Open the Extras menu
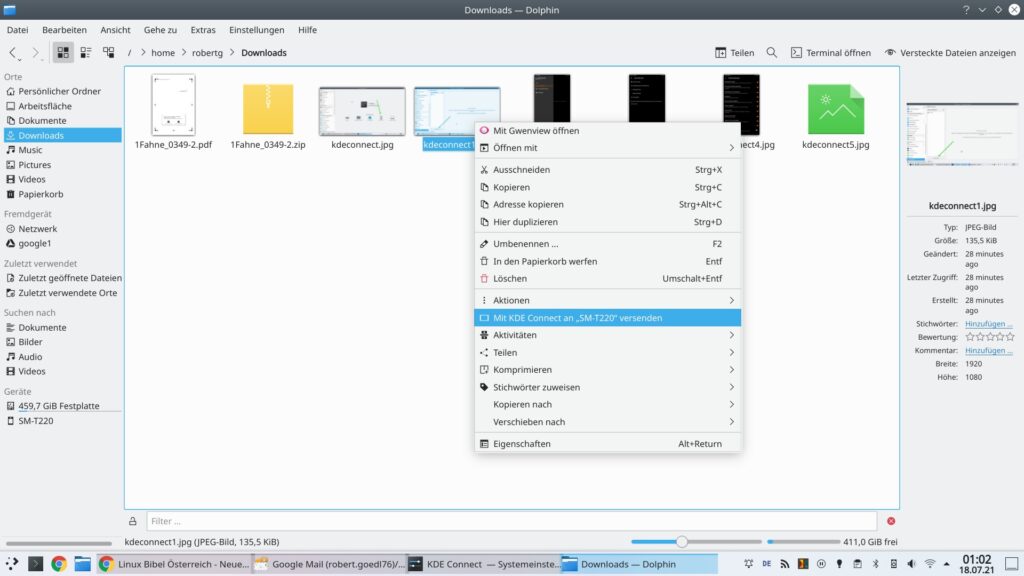Screen dimensions: 1024x576 [203, 29]
